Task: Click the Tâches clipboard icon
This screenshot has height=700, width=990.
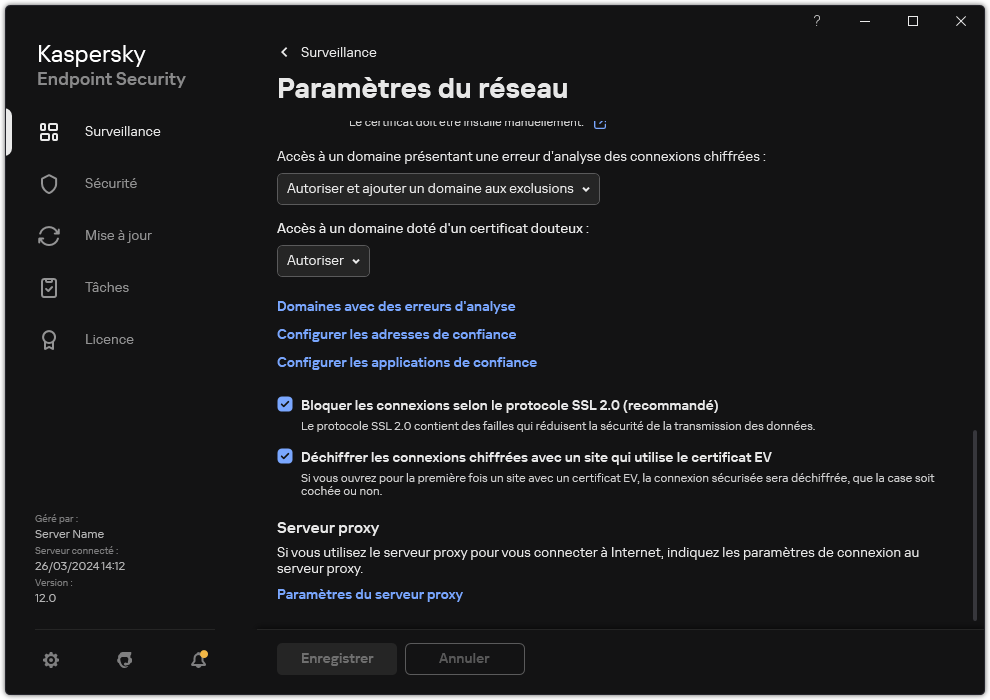Action: pyautogui.click(x=49, y=287)
